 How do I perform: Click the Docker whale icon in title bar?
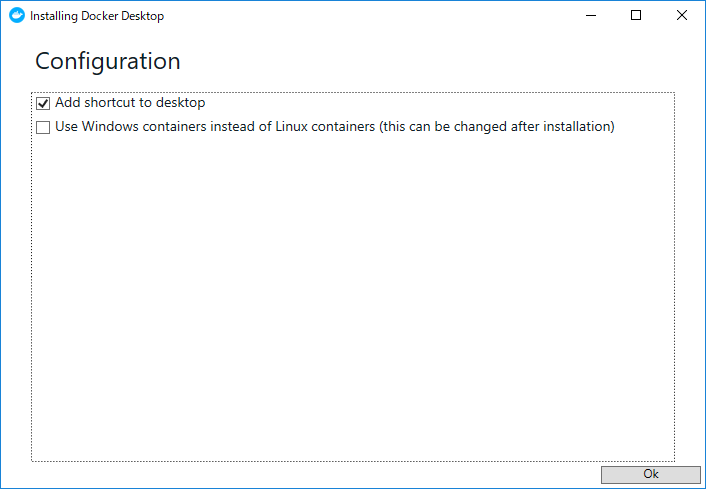17,15
